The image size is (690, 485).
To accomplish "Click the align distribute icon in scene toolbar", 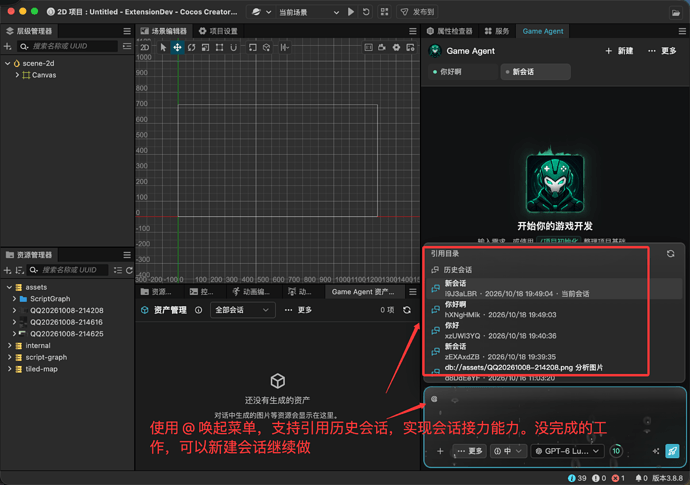I will tap(285, 48).
